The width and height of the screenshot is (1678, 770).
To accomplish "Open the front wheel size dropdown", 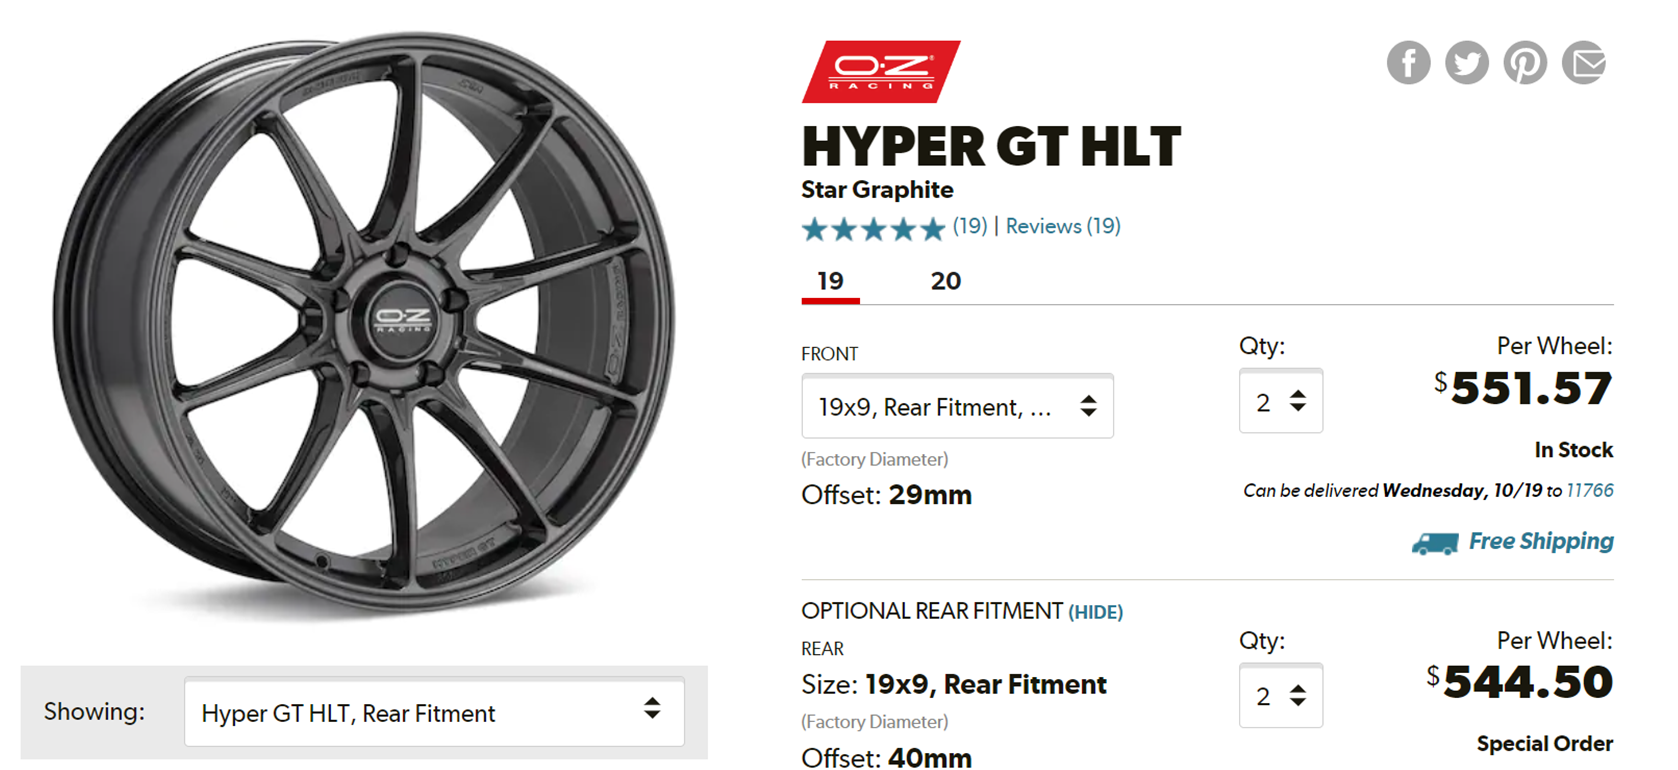I will [957, 406].
